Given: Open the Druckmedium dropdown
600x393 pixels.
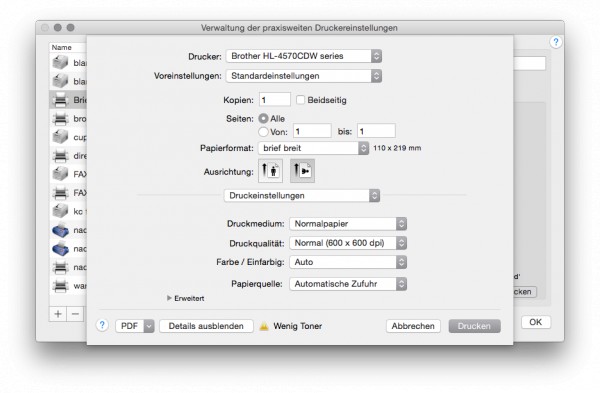Looking at the screenshot, I should (x=348, y=224).
